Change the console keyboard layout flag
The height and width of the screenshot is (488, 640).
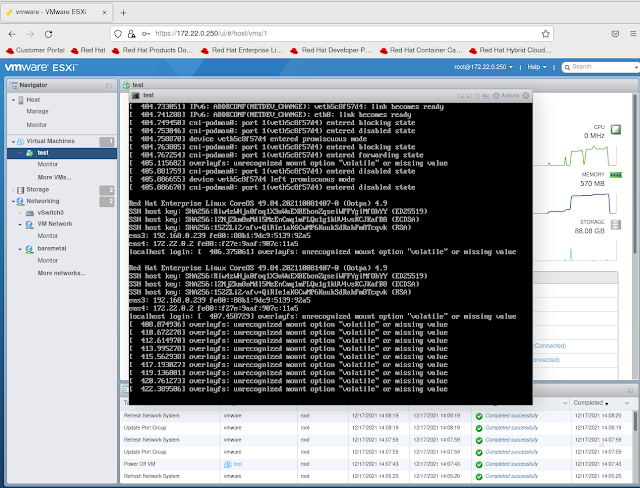coord(485,96)
